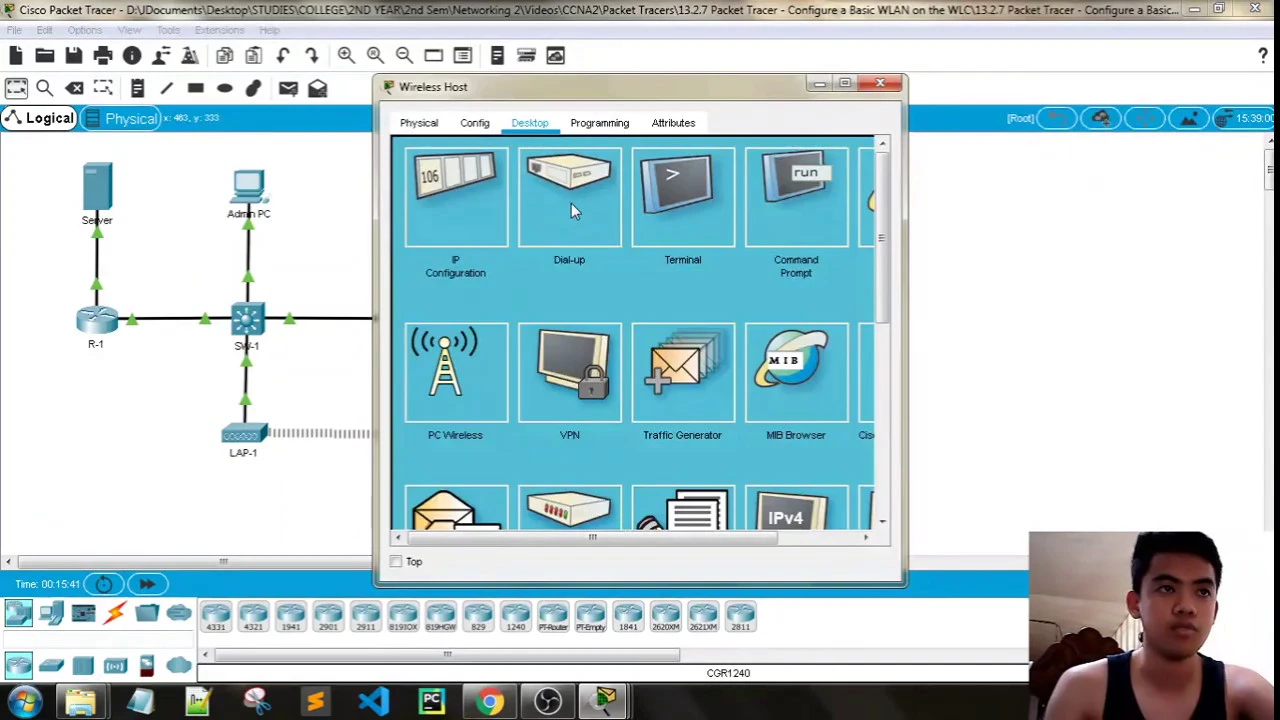
Task: Open the PC Wireless app
Action: [x=456, y=372]
